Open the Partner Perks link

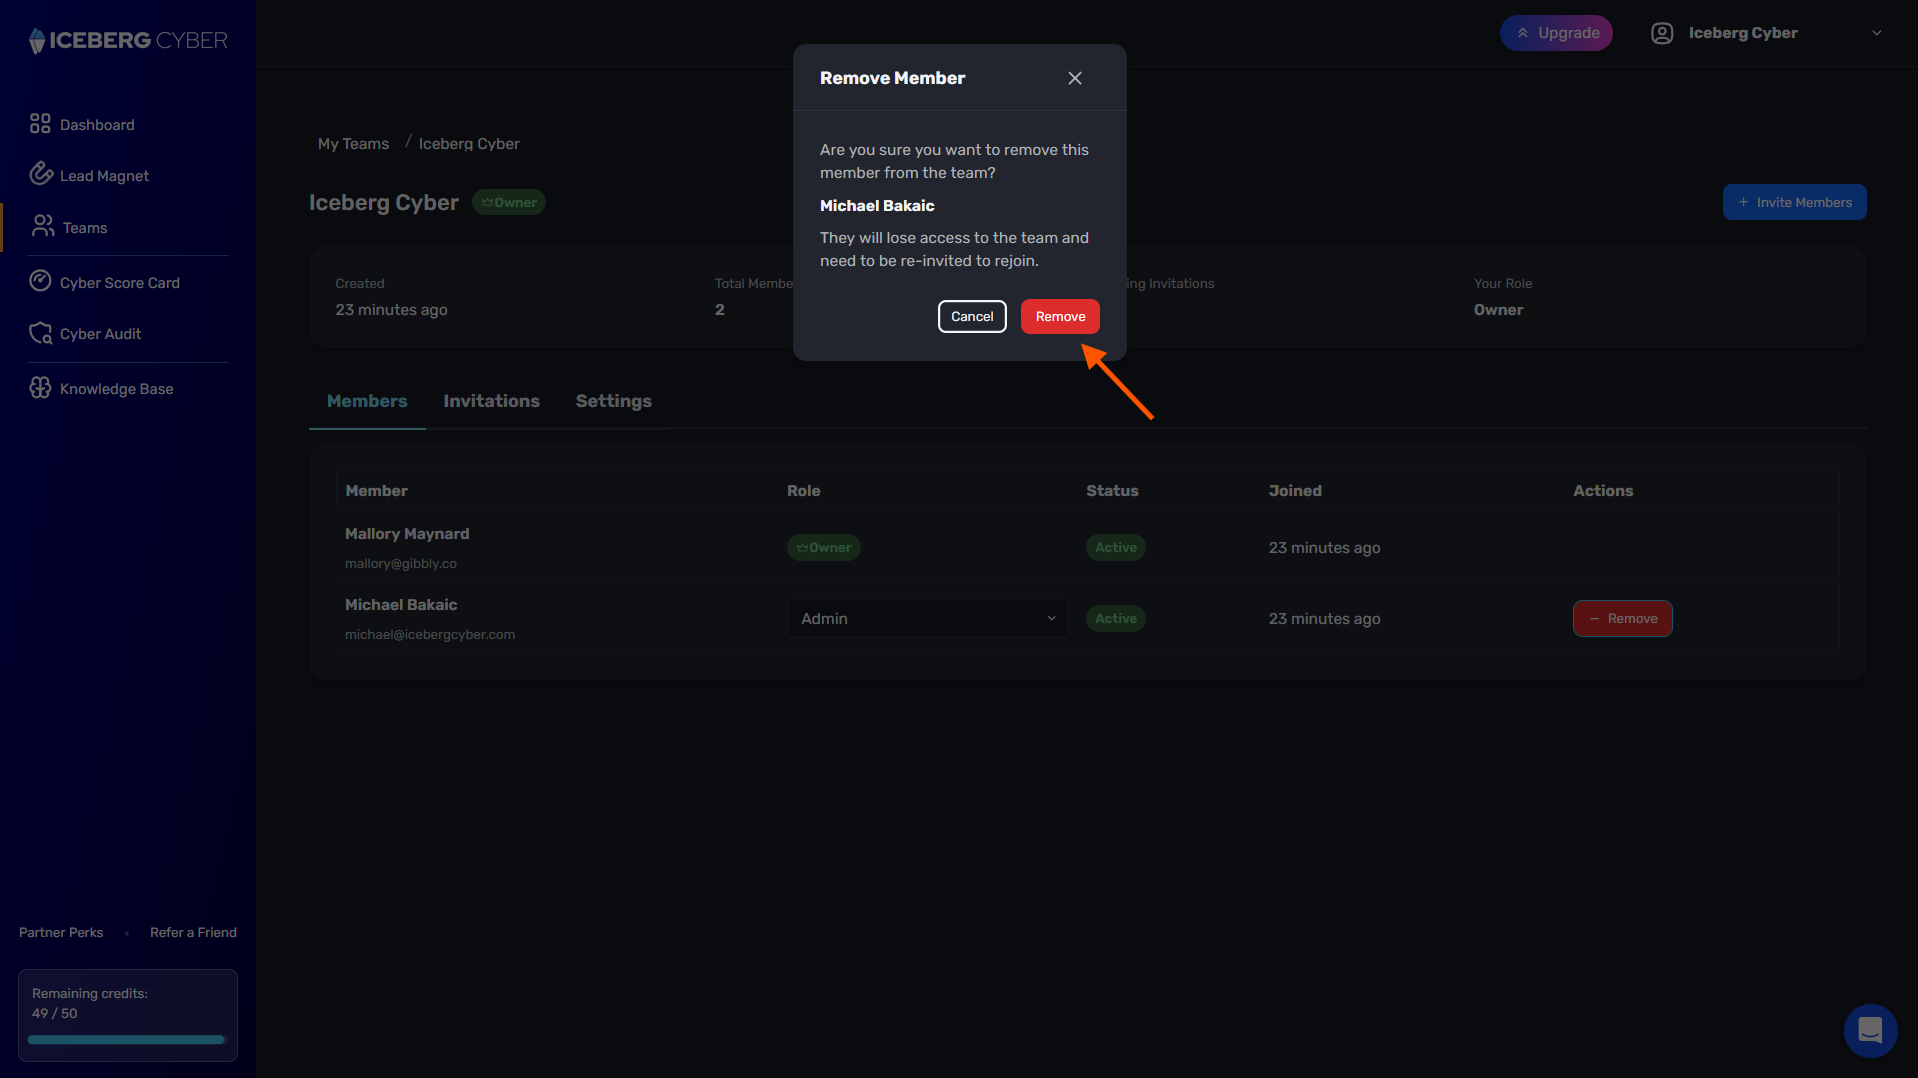[61, 932]
